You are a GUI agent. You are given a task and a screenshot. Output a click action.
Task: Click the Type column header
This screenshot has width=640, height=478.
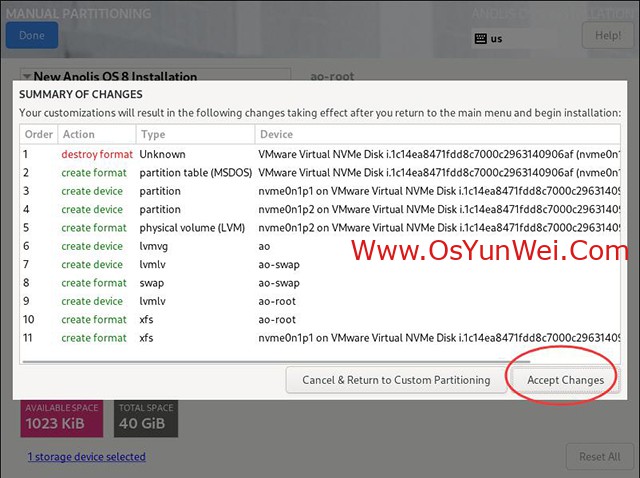(195, 134)
